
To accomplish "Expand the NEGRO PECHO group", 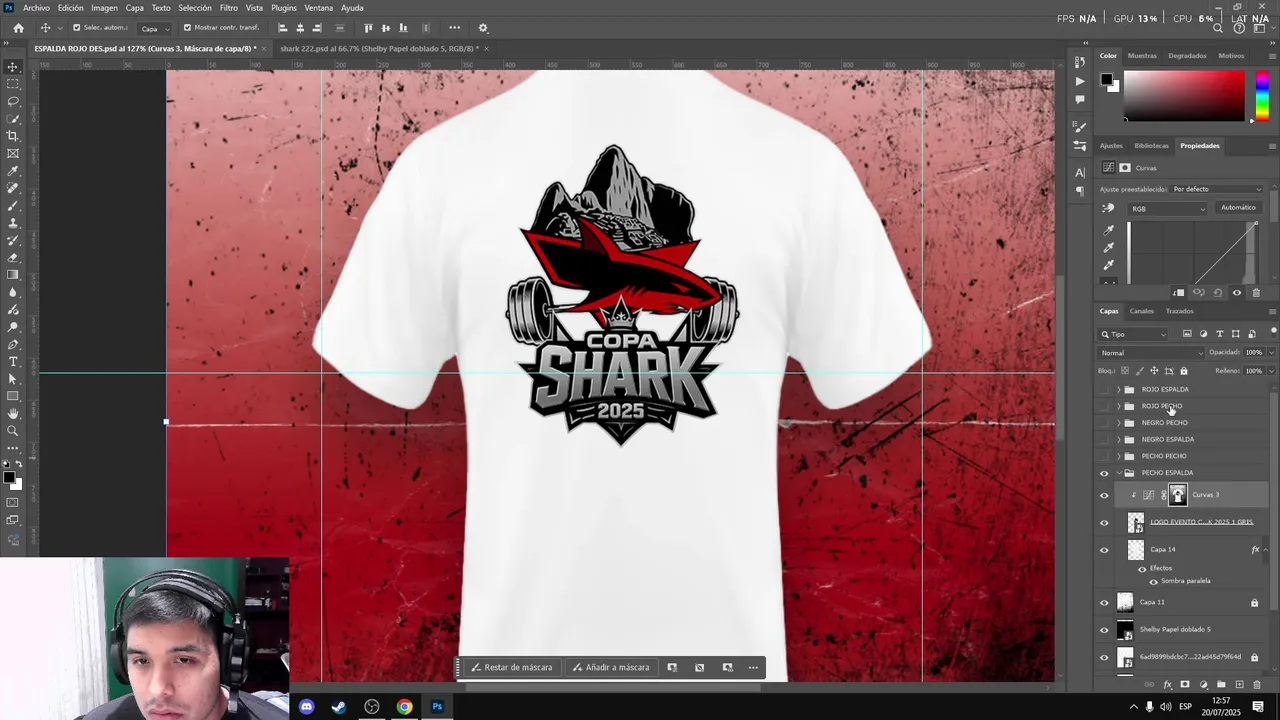I will [1119, 423].
